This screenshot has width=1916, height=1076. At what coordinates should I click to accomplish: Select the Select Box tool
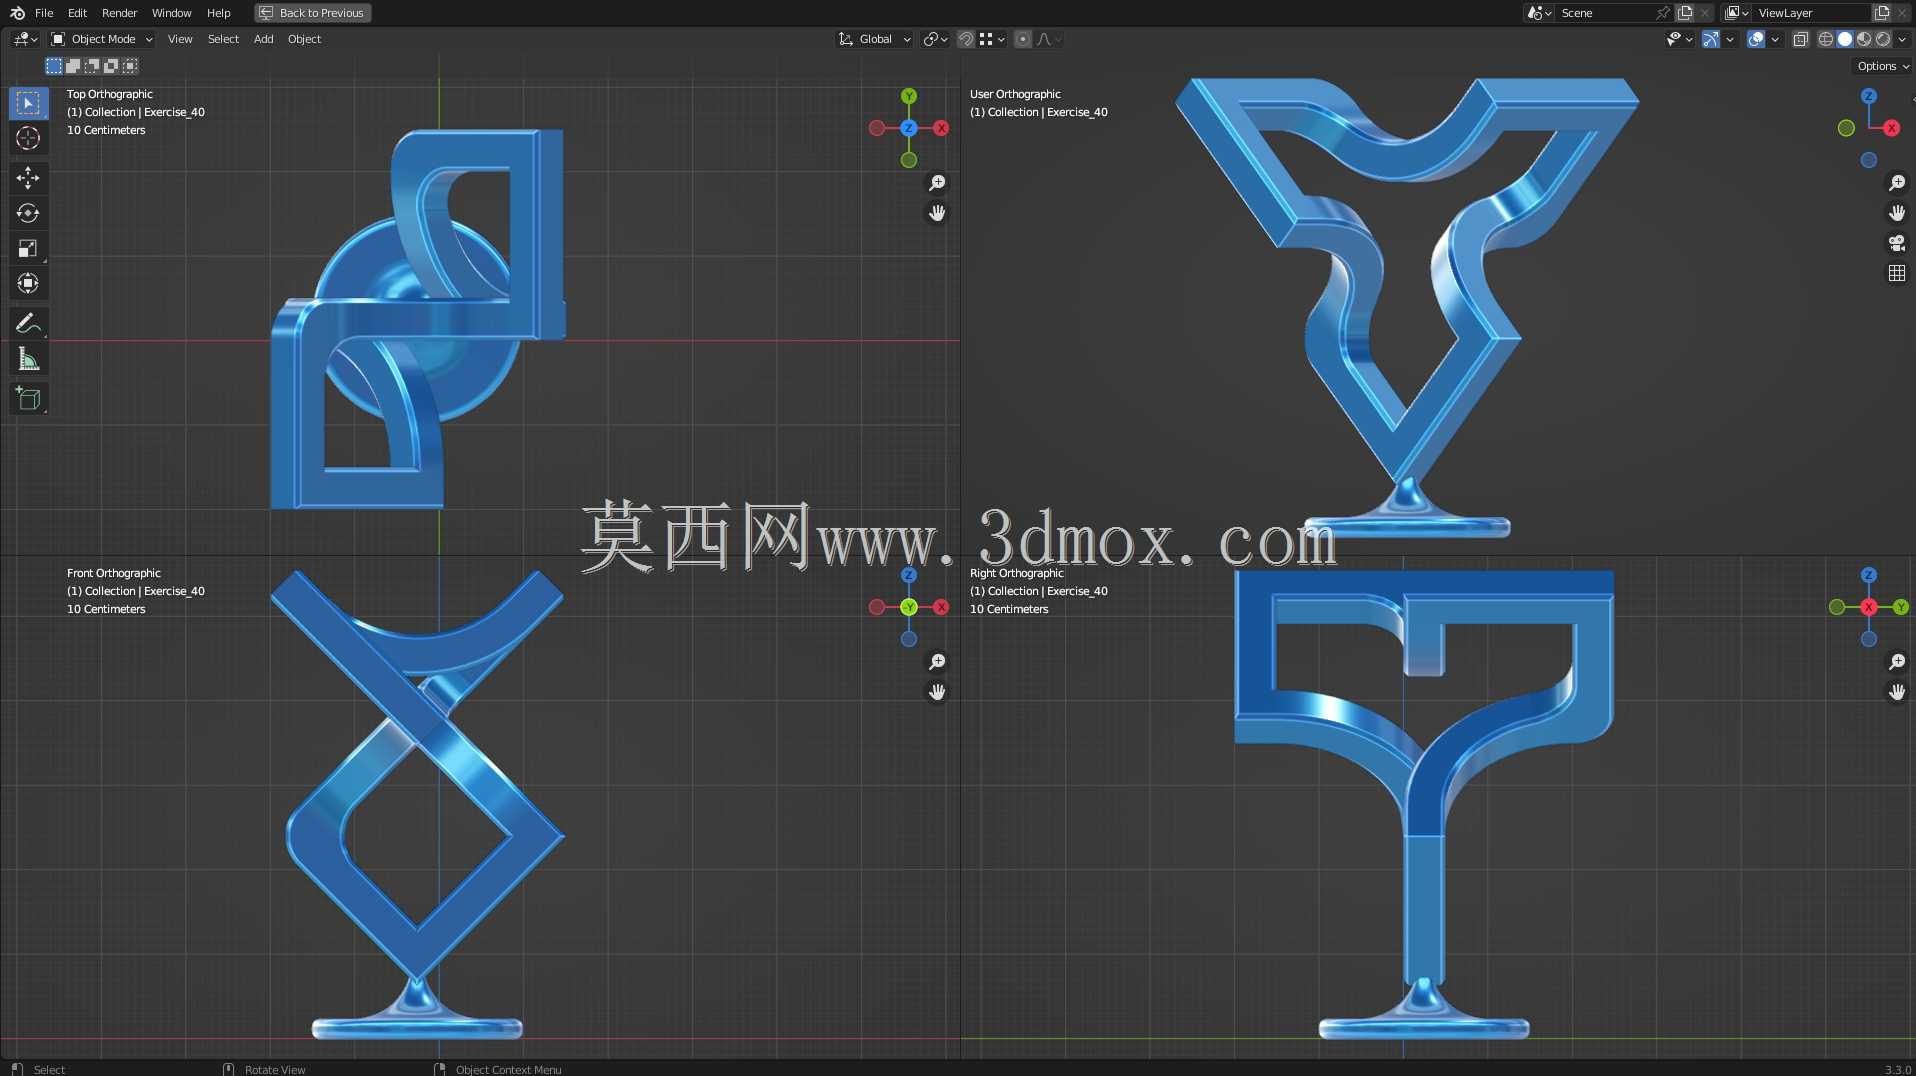28,103
